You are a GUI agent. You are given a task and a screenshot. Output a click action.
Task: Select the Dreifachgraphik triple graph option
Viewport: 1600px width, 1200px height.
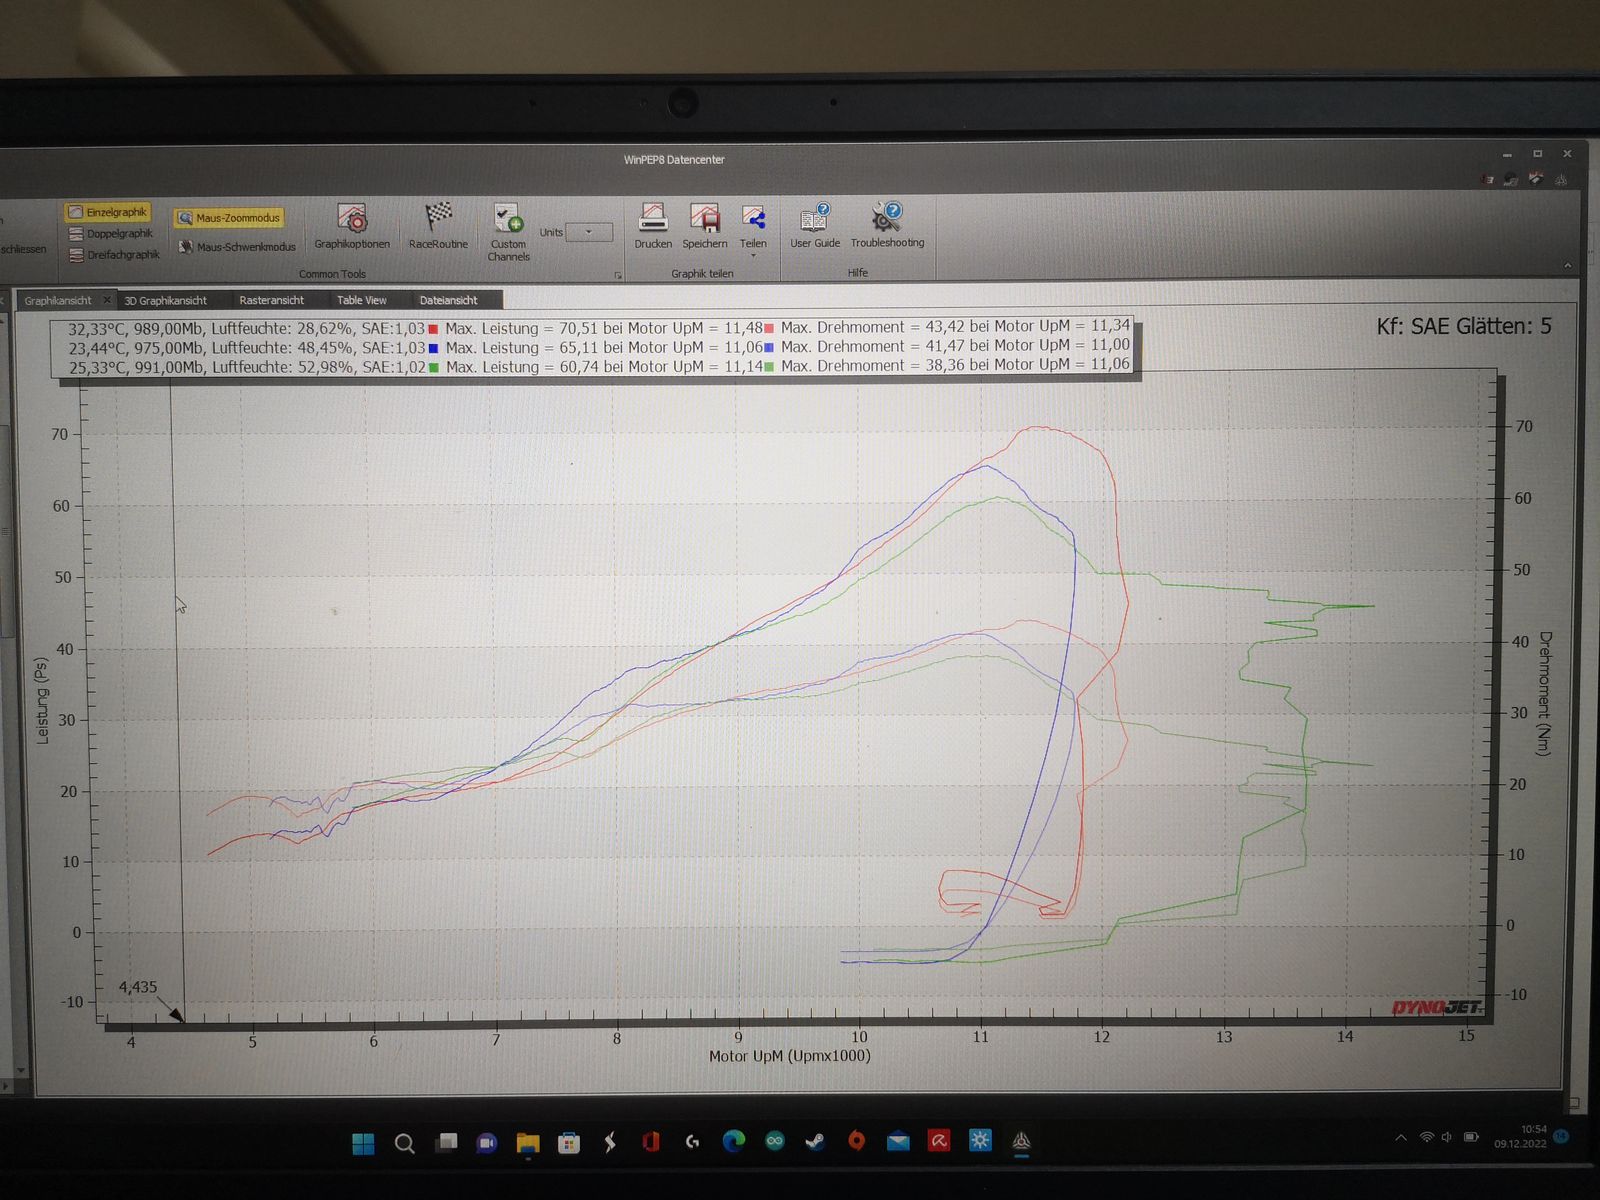(x=114, y=255)
